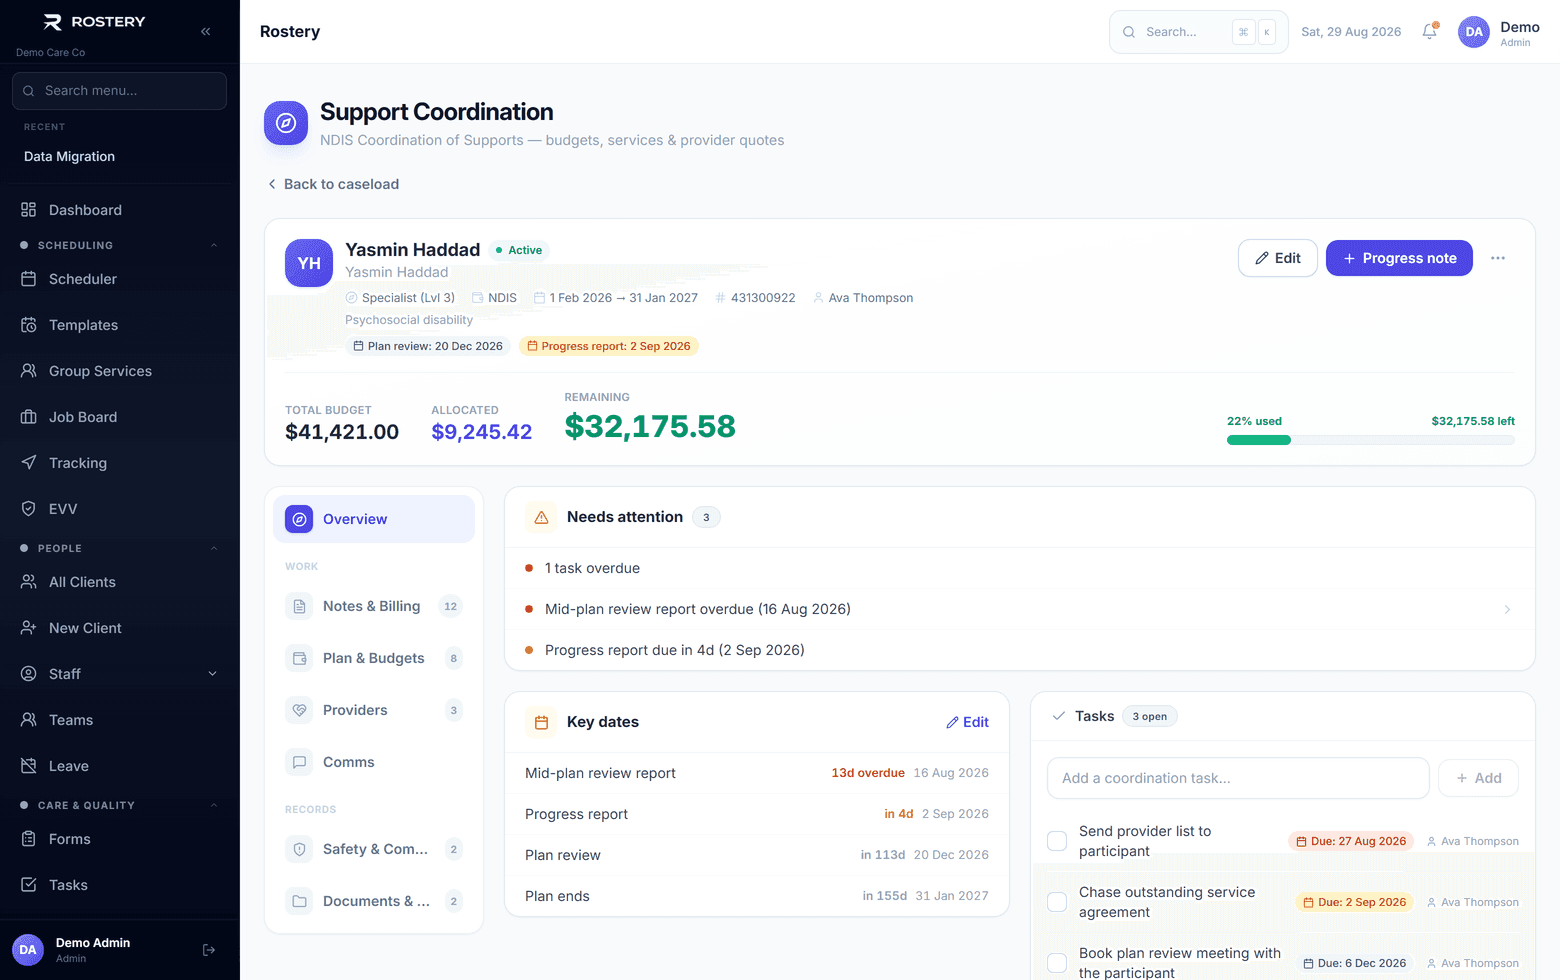This screenshot has height=980, width=1560.
Task: Click the log out icon beside Demo Admin
Action: [x=209, y=950]
